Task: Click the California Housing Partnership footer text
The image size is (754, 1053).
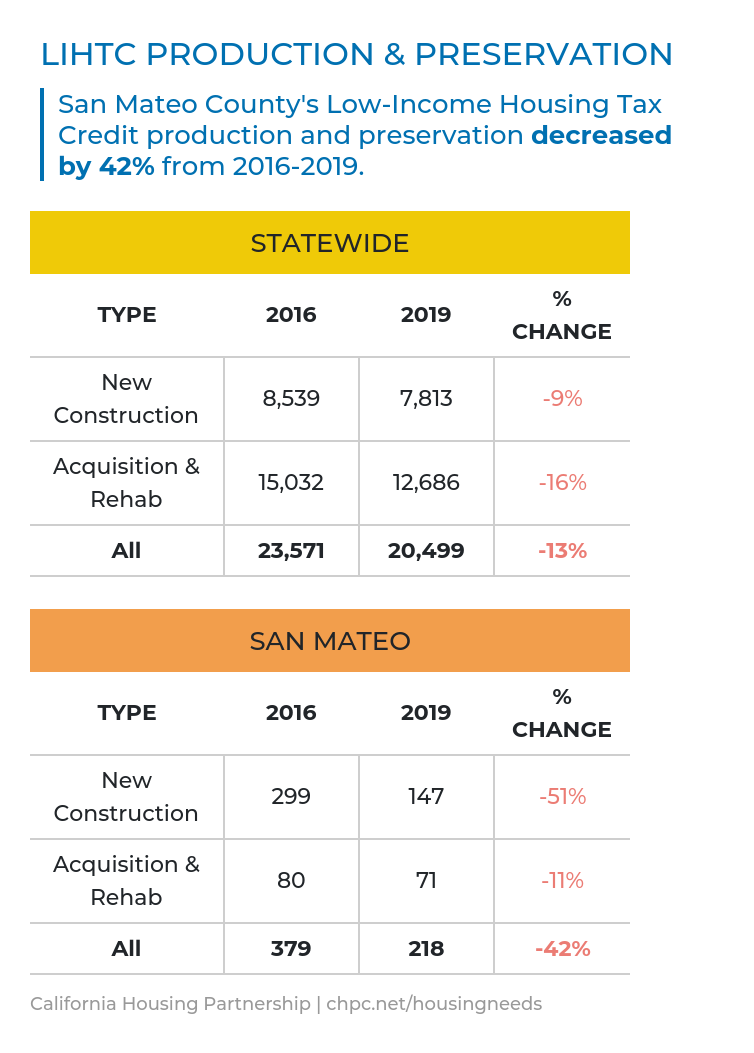Action: pyautogui.click(x=170, y=1003)
